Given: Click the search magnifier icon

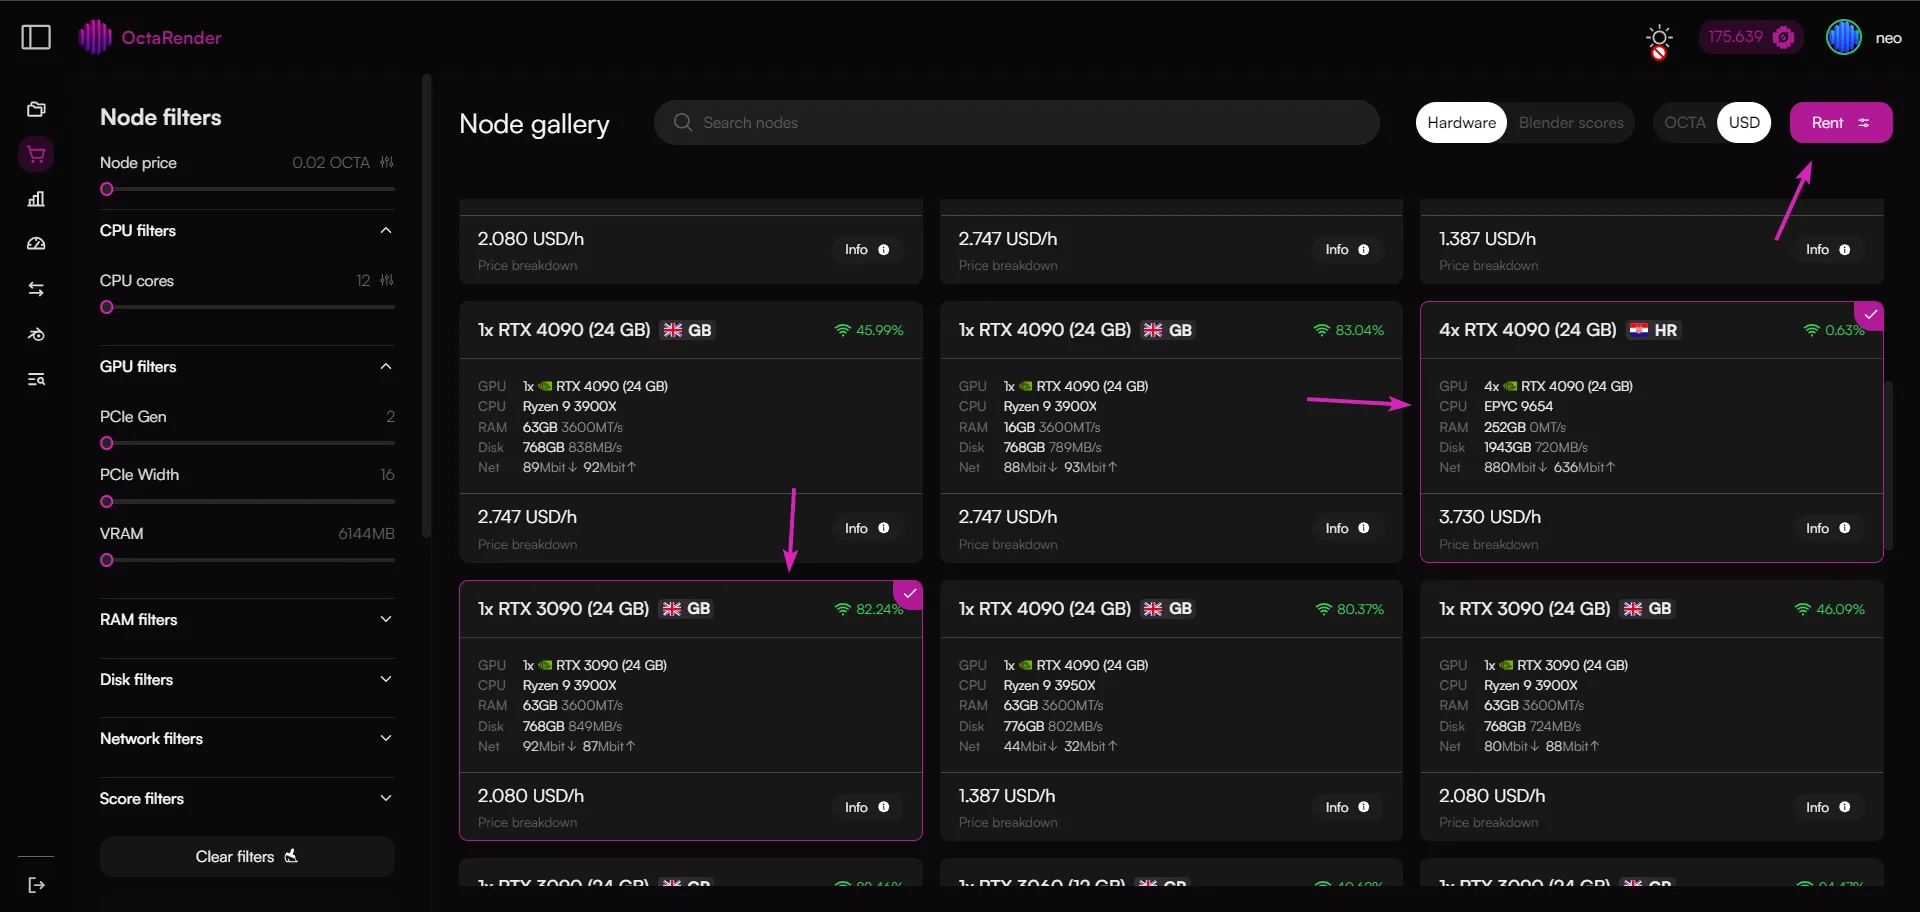Looking at the screenshot, I should 683,122.
